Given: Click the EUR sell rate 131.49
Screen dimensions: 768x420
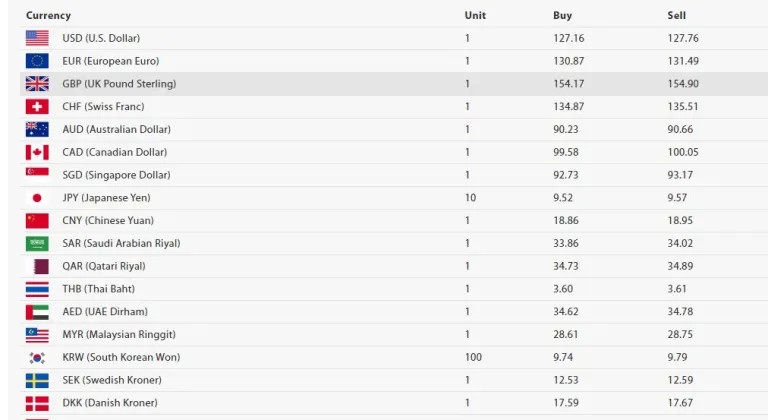Looking at the screenshot, I should [x=683, y=61].
